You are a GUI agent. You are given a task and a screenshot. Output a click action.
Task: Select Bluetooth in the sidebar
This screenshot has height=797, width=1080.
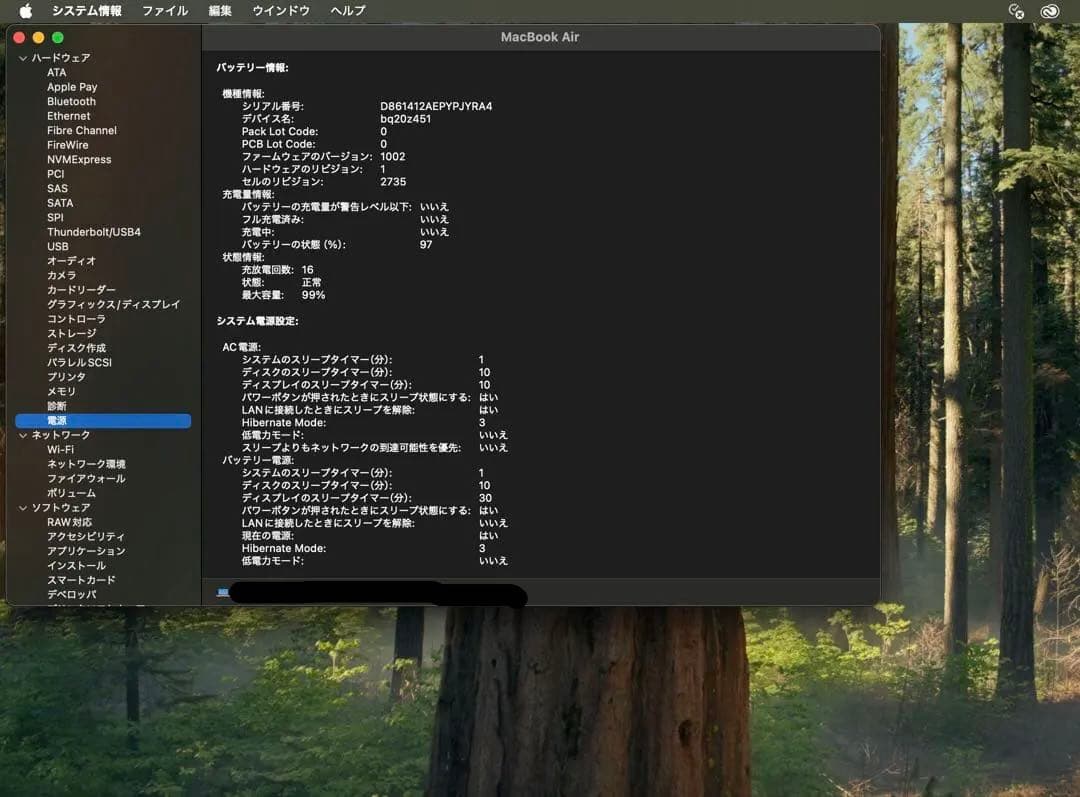pos(71,102)
